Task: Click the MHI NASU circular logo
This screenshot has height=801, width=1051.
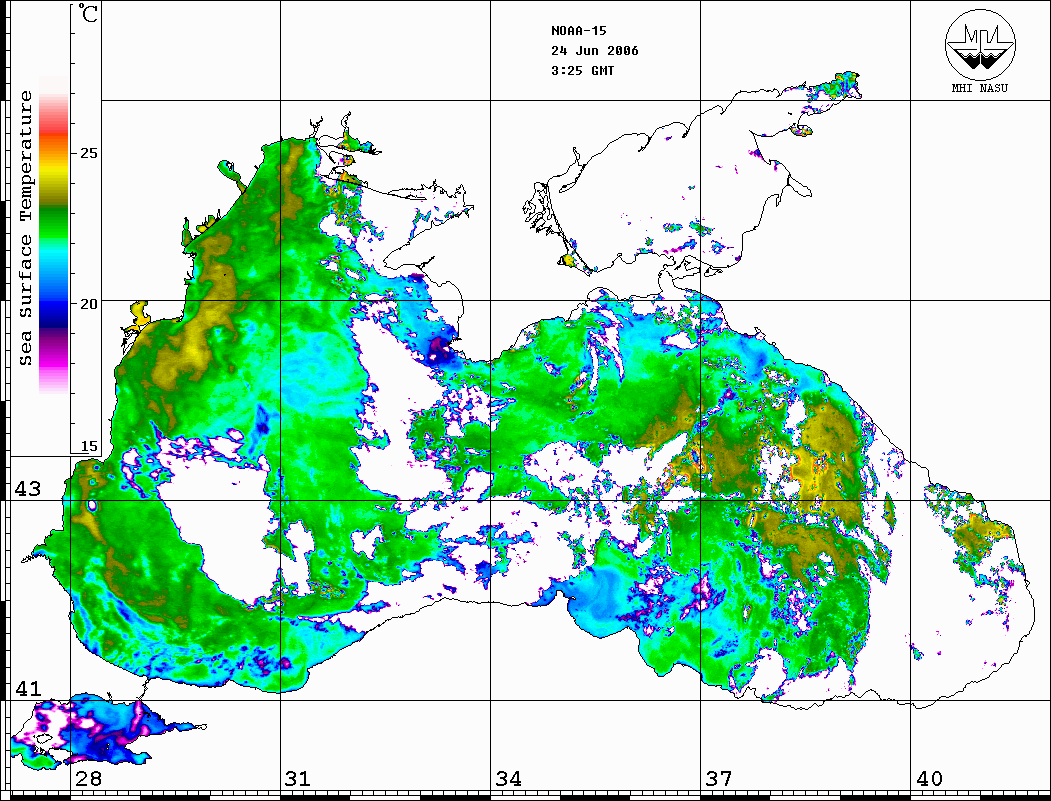Action: (x=980, y=44)
